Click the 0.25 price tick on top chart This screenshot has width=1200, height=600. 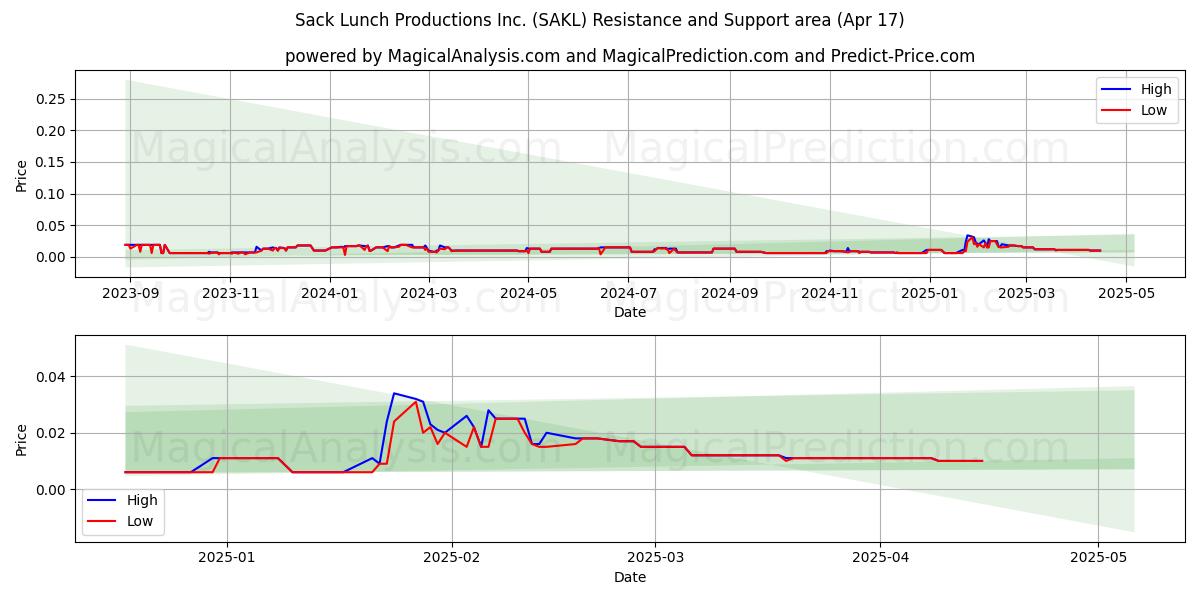(x=51, y=99)
